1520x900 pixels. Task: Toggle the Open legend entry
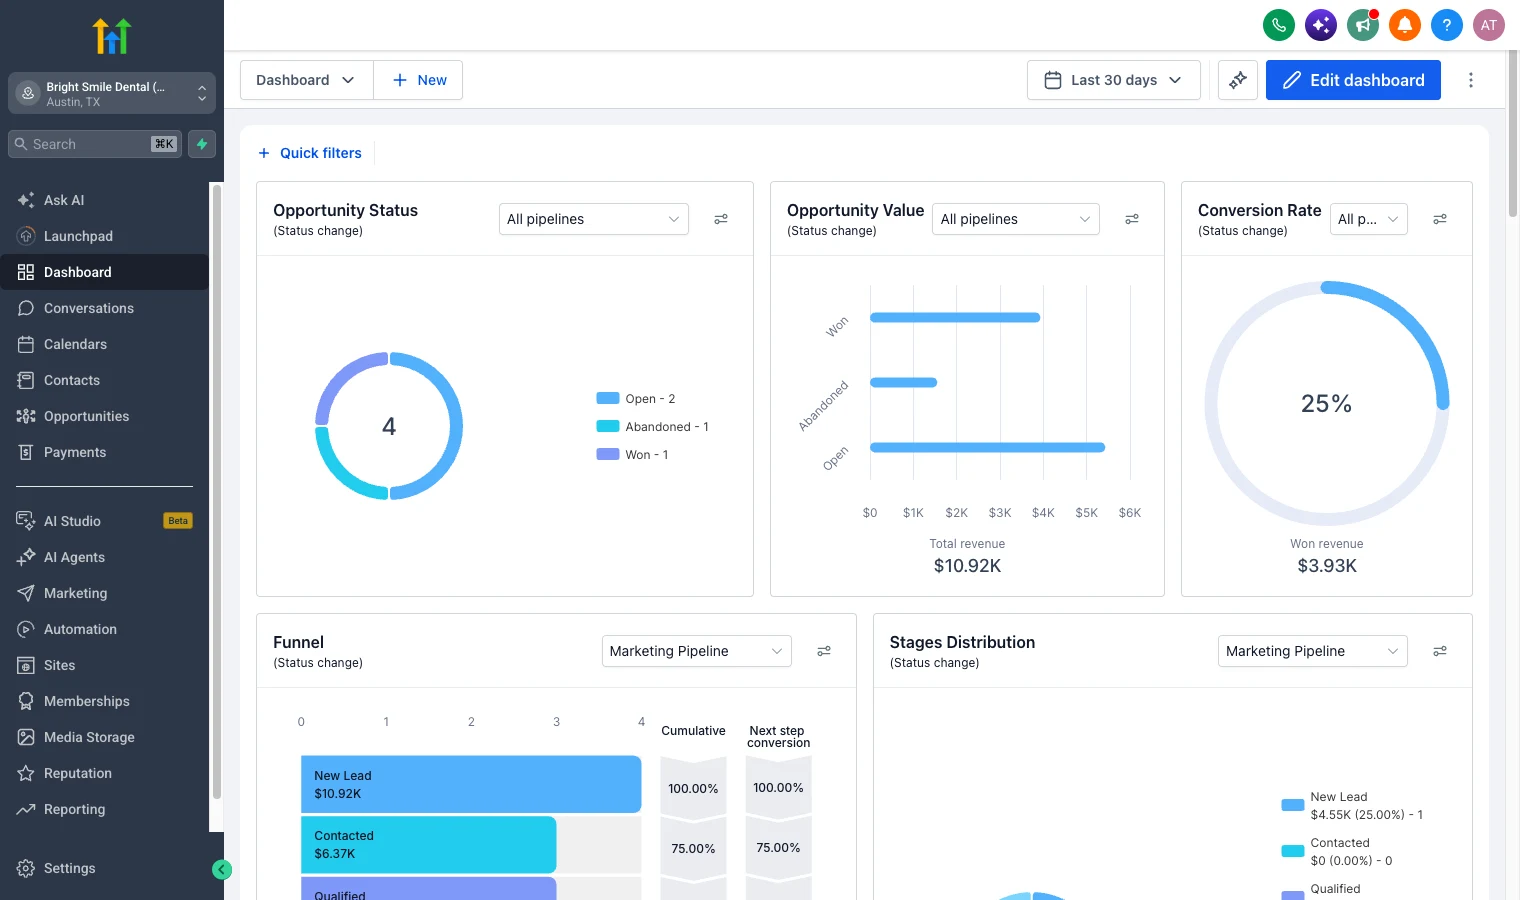coord(636,398)
